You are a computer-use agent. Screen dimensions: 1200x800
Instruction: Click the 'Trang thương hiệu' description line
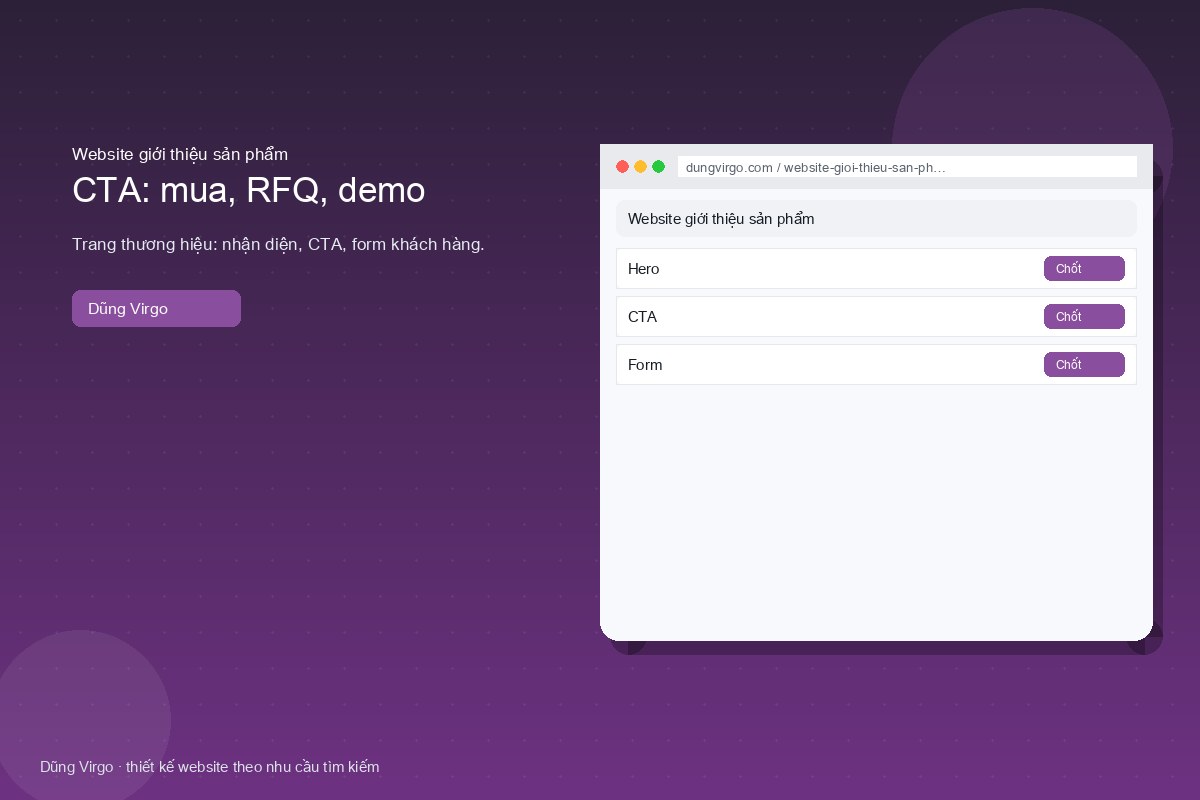[x=278, y=245]
